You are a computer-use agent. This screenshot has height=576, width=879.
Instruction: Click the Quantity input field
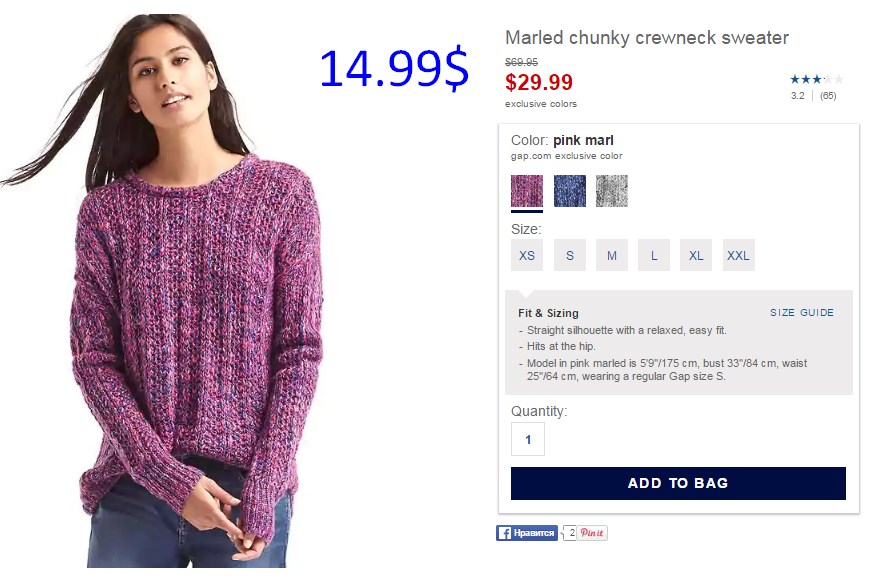tap(528, 439)
